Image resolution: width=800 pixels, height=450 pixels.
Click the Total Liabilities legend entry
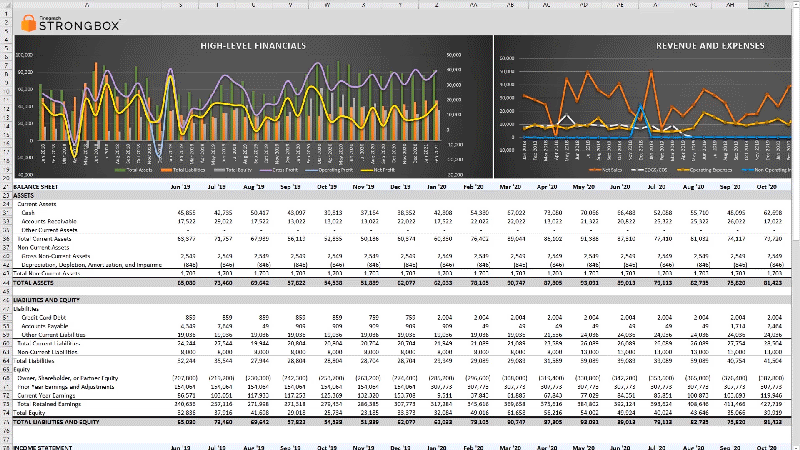coord(183,172)
